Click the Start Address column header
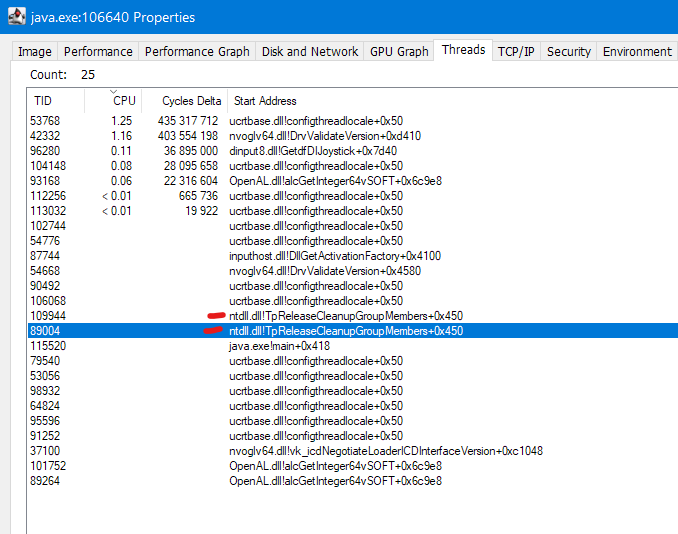678x534 pixels. click(x=264, y=101)
